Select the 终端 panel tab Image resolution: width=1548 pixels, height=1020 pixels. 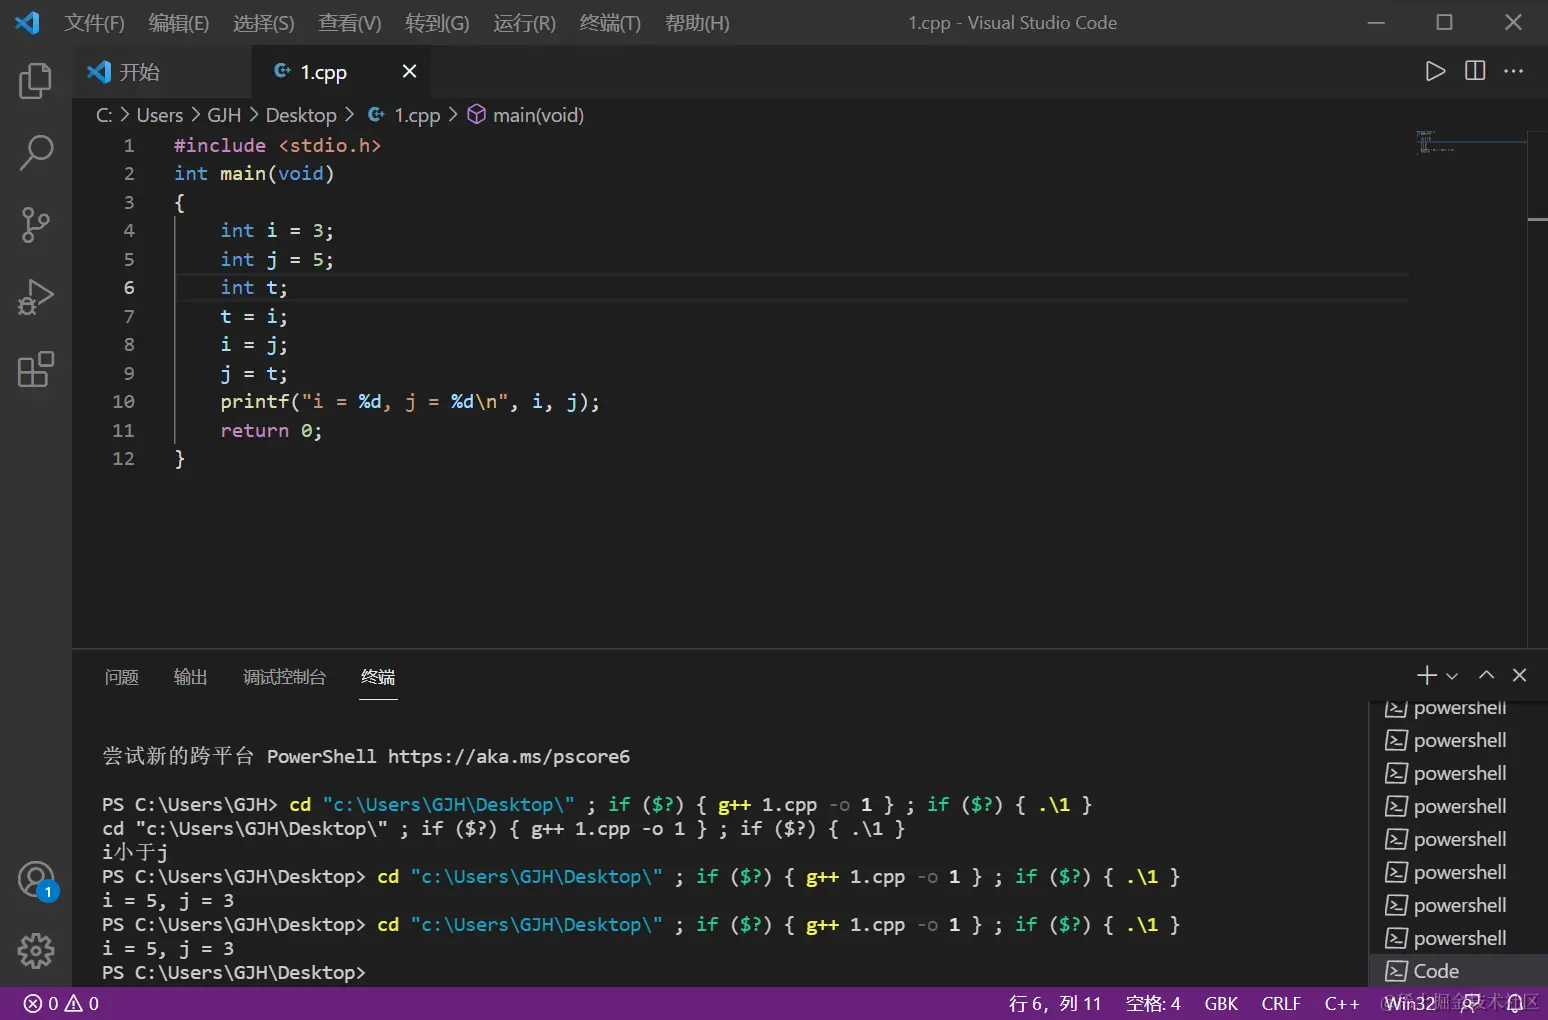coord(378,677)
